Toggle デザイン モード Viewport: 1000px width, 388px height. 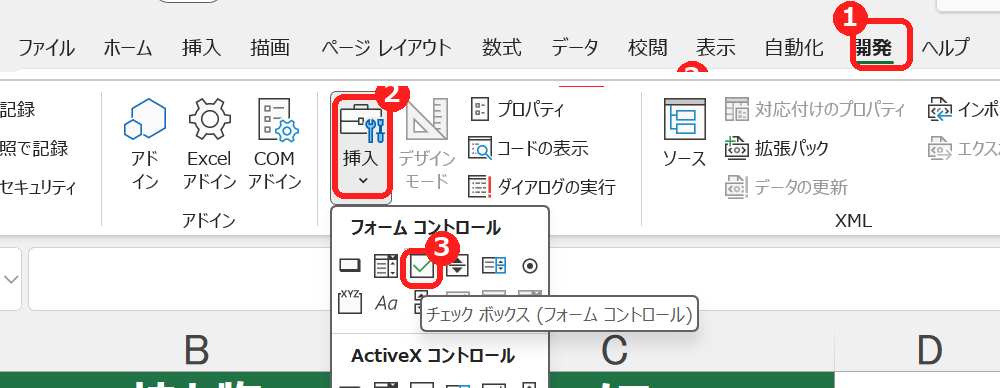tap(427, 144)
